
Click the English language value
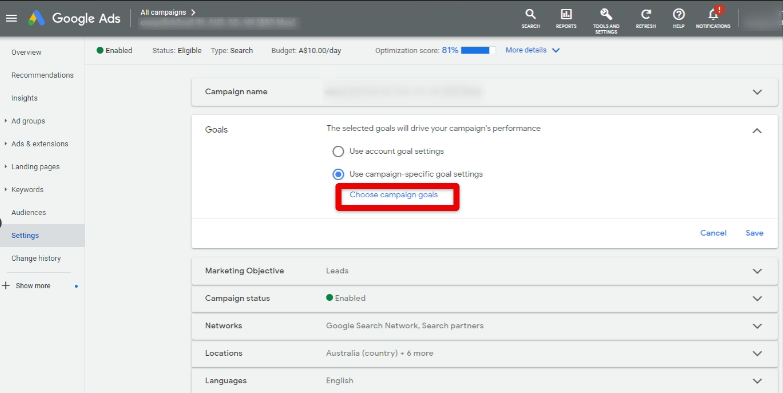(x=340, y=381)
